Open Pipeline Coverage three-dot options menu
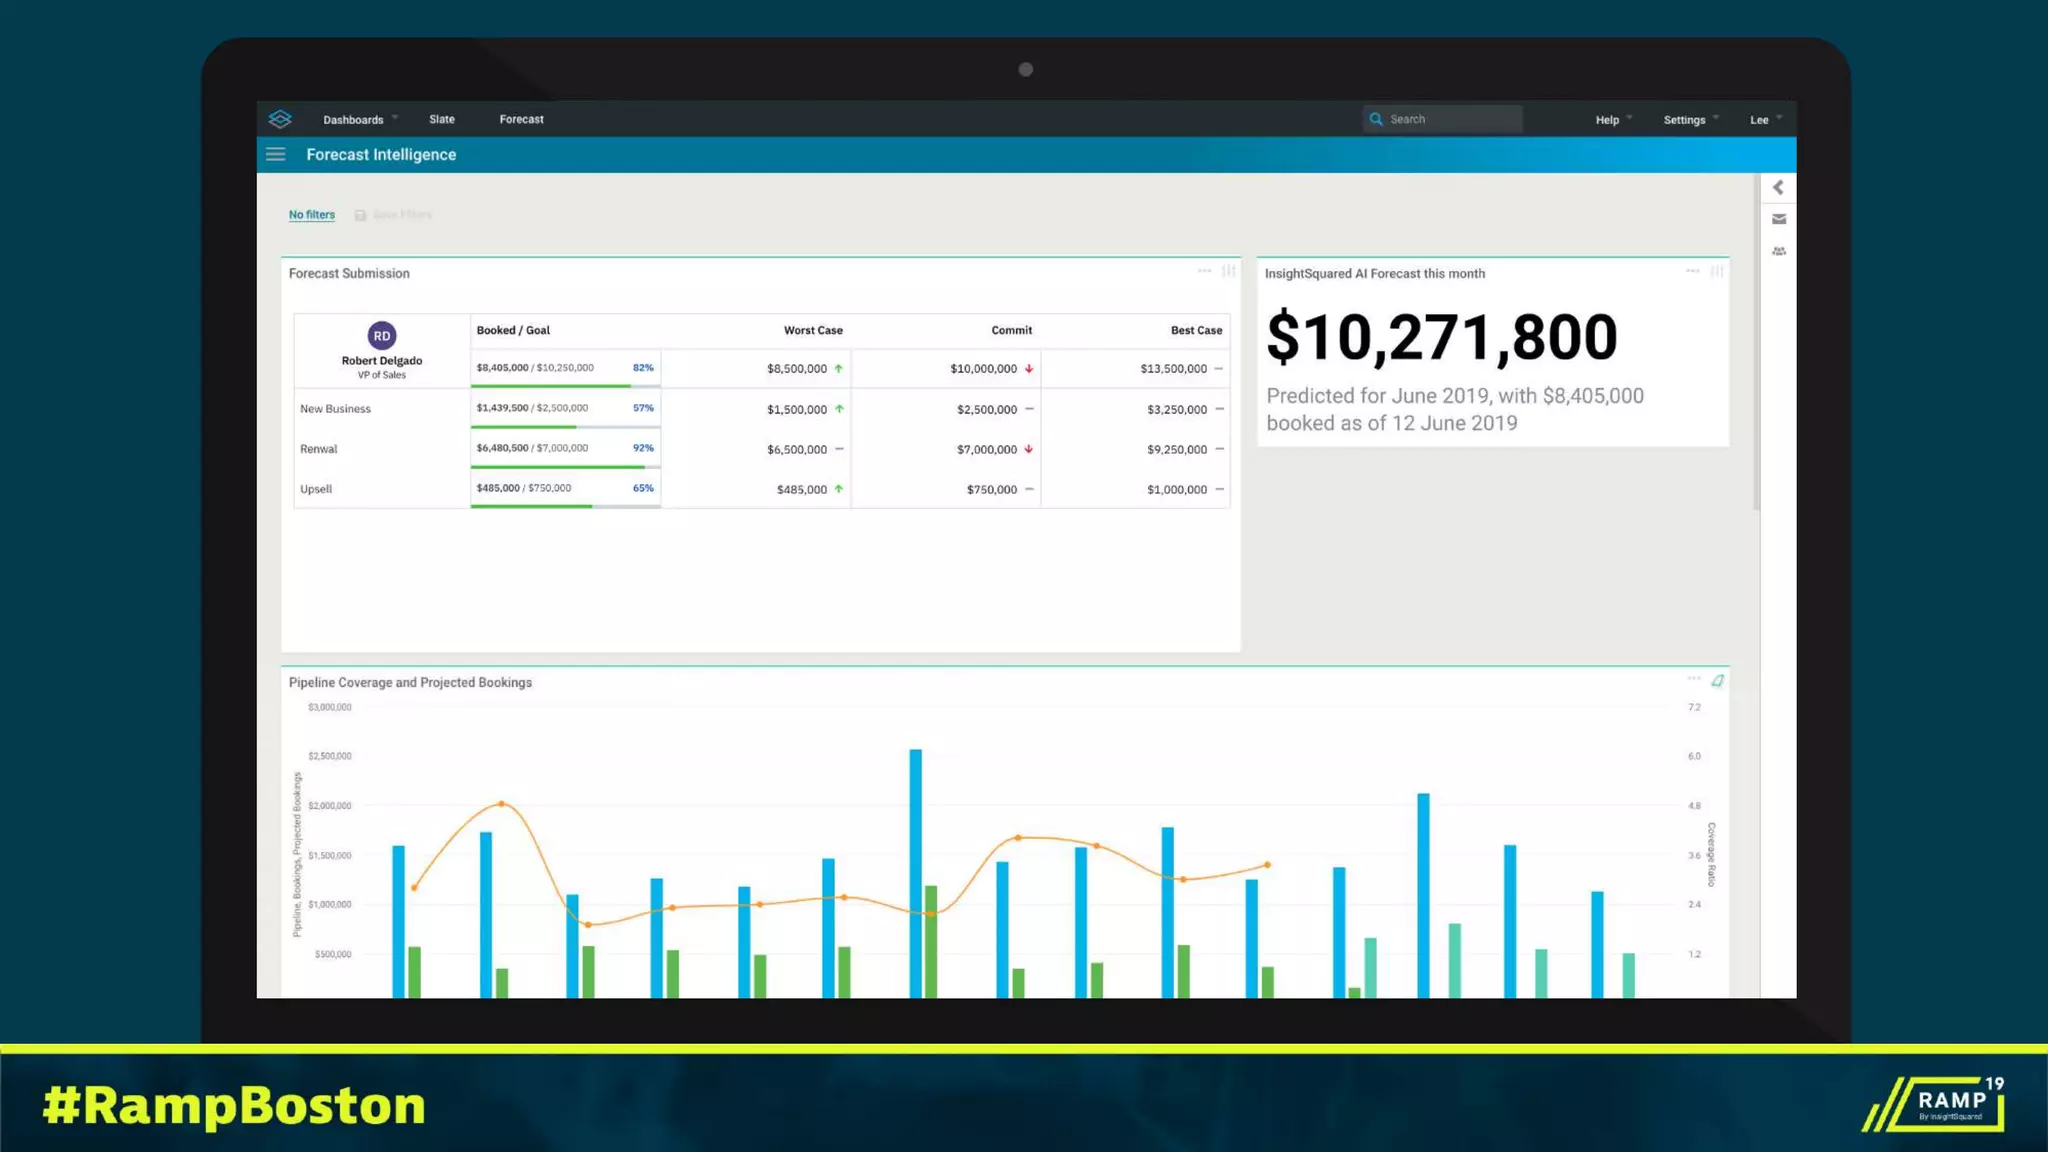This screenshot has width=2048, height=1152. (x=1694, y=679)
